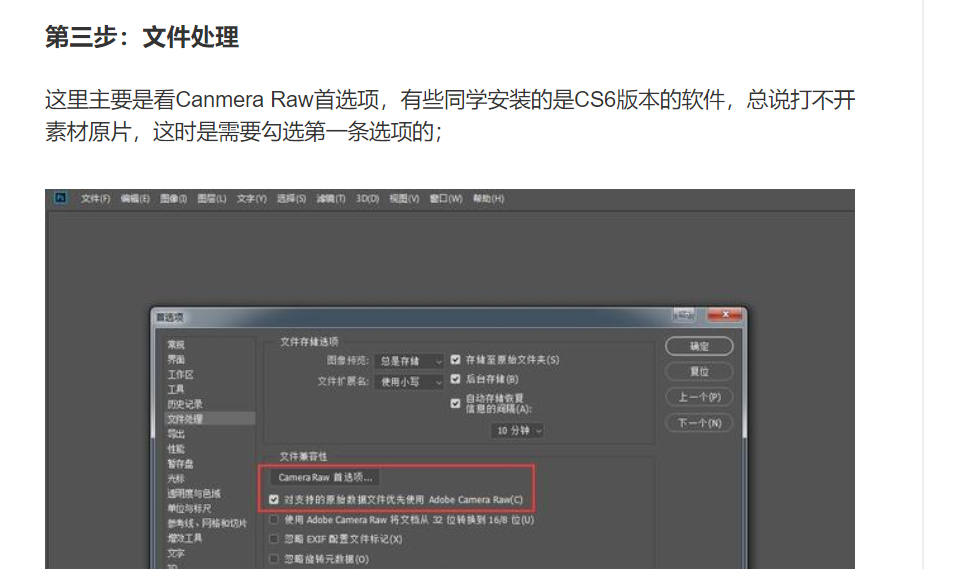This screenshot has width=974, height=569.
Task: Toggle 自动存储恢复信息的间隔 checkbox
Action: [x=455, y=404]
